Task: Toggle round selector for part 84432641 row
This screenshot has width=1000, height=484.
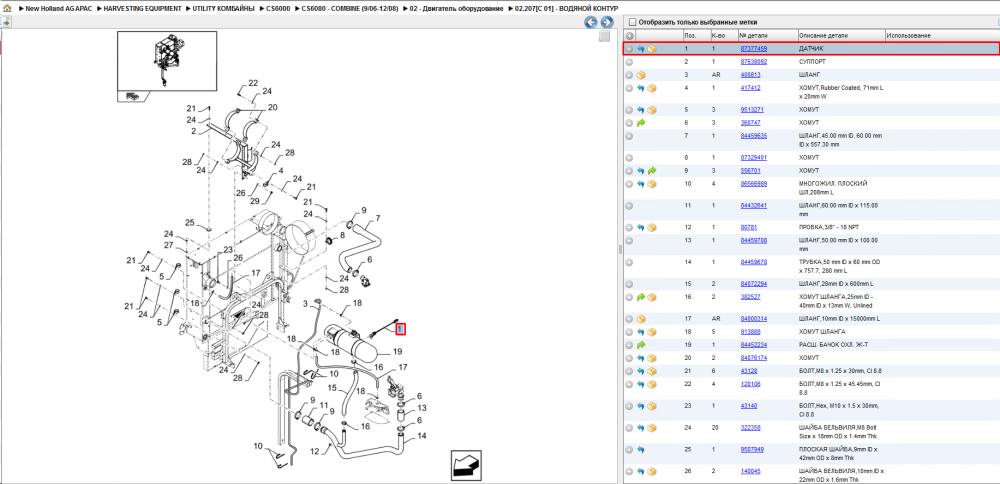Action: pos(629,205)
